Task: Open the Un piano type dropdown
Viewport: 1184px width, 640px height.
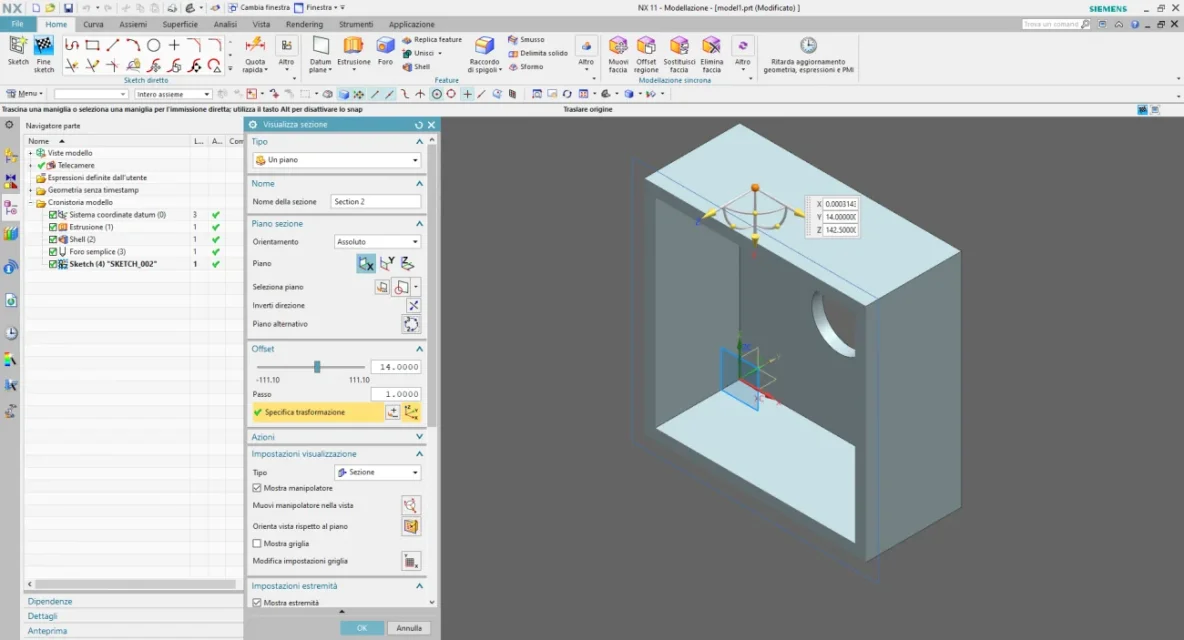Action: 337,160
